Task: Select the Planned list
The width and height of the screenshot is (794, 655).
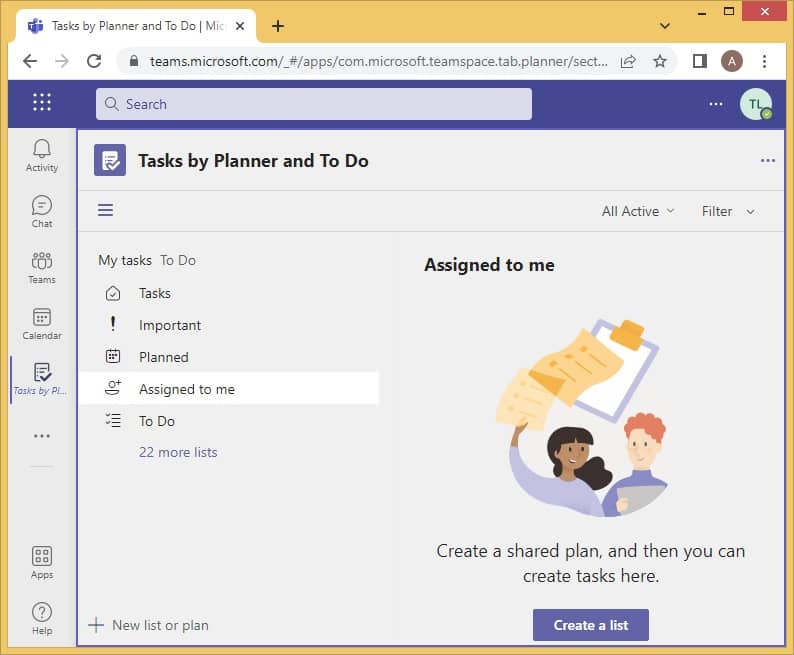Action: pyautogui.click(x=228, y=357)
